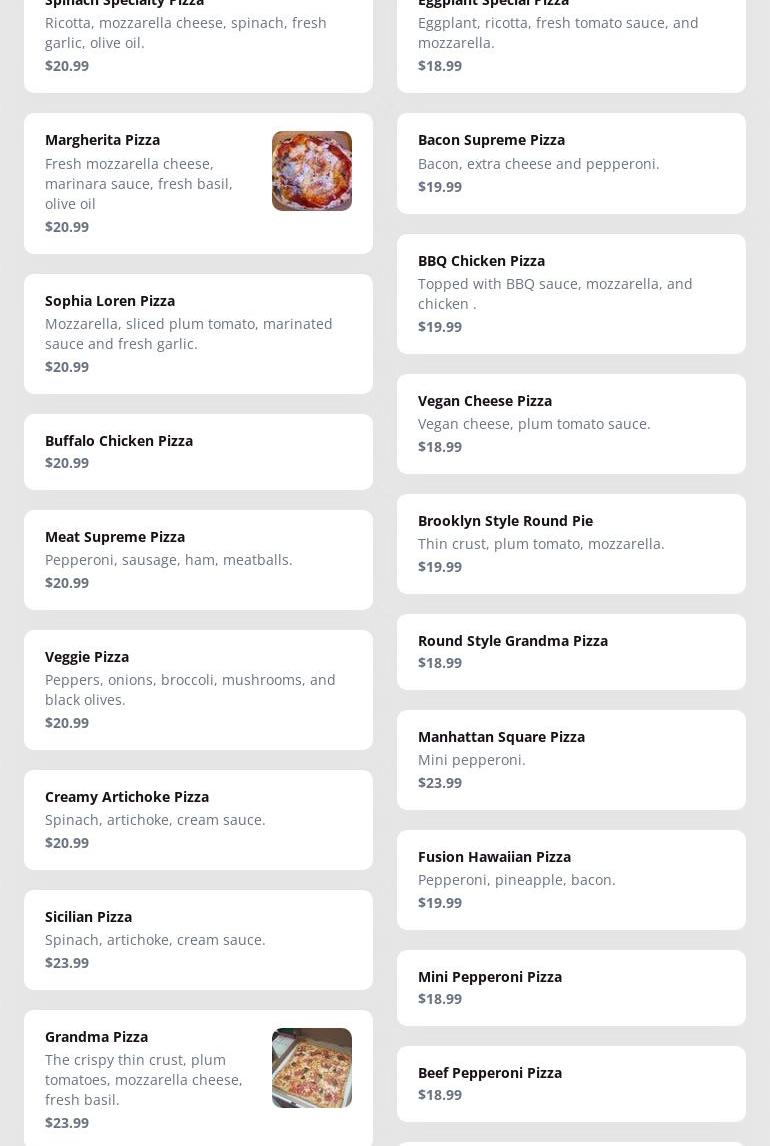Pick the Fusion Hawaiian Pizza
The width and height of the screenshot is (770, 1146).
(570, 879)
